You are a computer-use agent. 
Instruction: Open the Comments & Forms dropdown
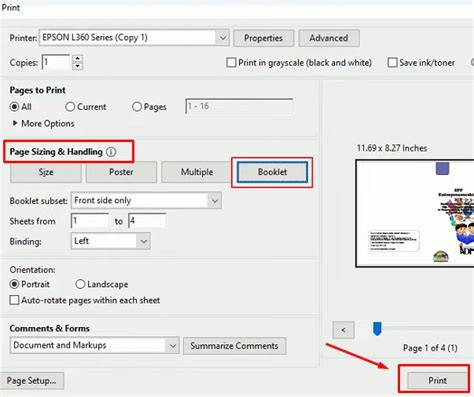[x=95, y=345]
